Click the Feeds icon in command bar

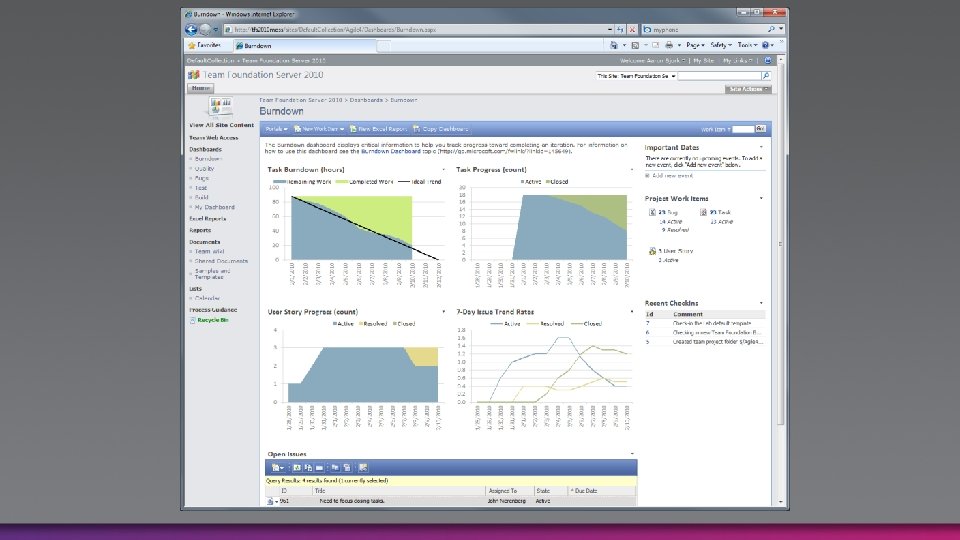tap(635, 45)
